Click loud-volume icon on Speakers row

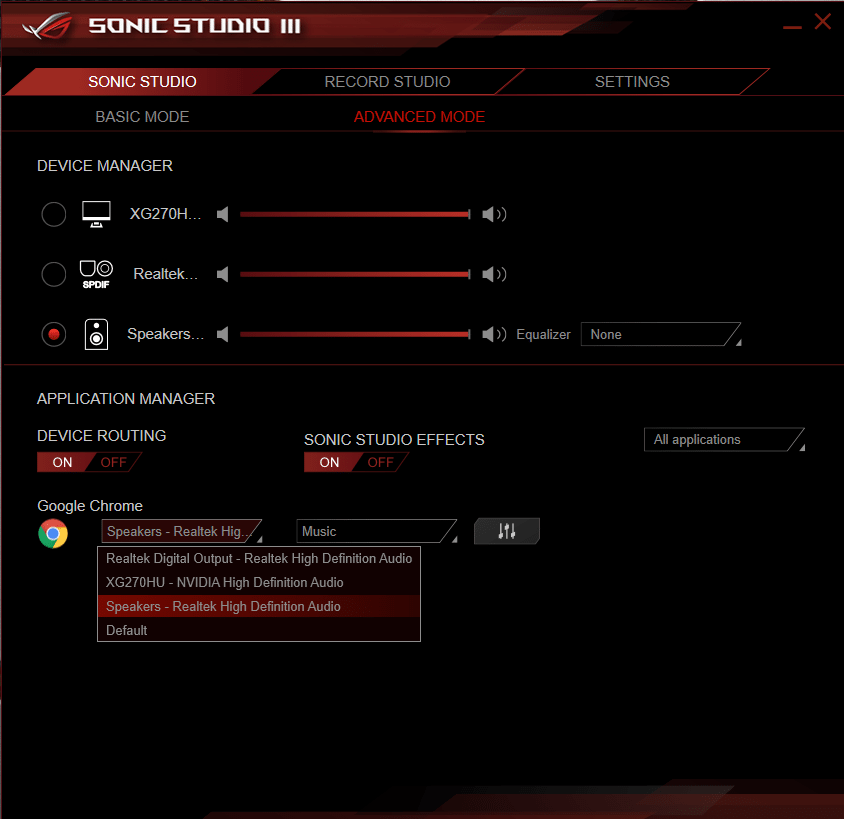point(494,334)
